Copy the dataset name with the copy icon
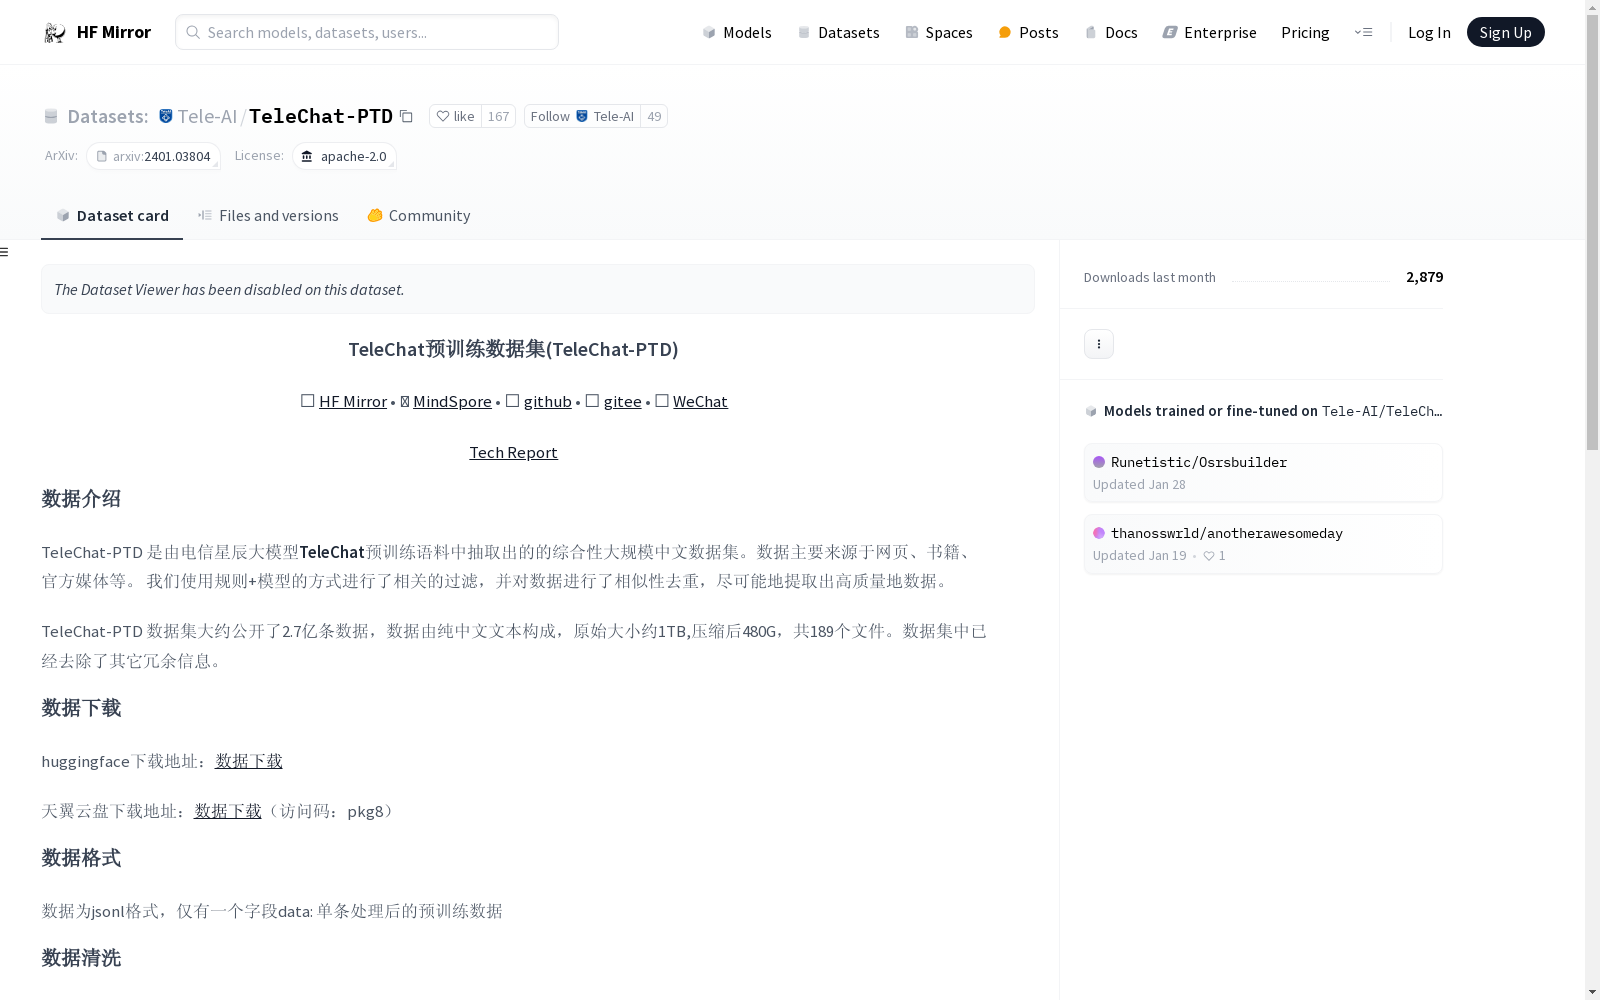Screen dimensions: 1600x1000 pyautogui.click(x=406, y=117)
